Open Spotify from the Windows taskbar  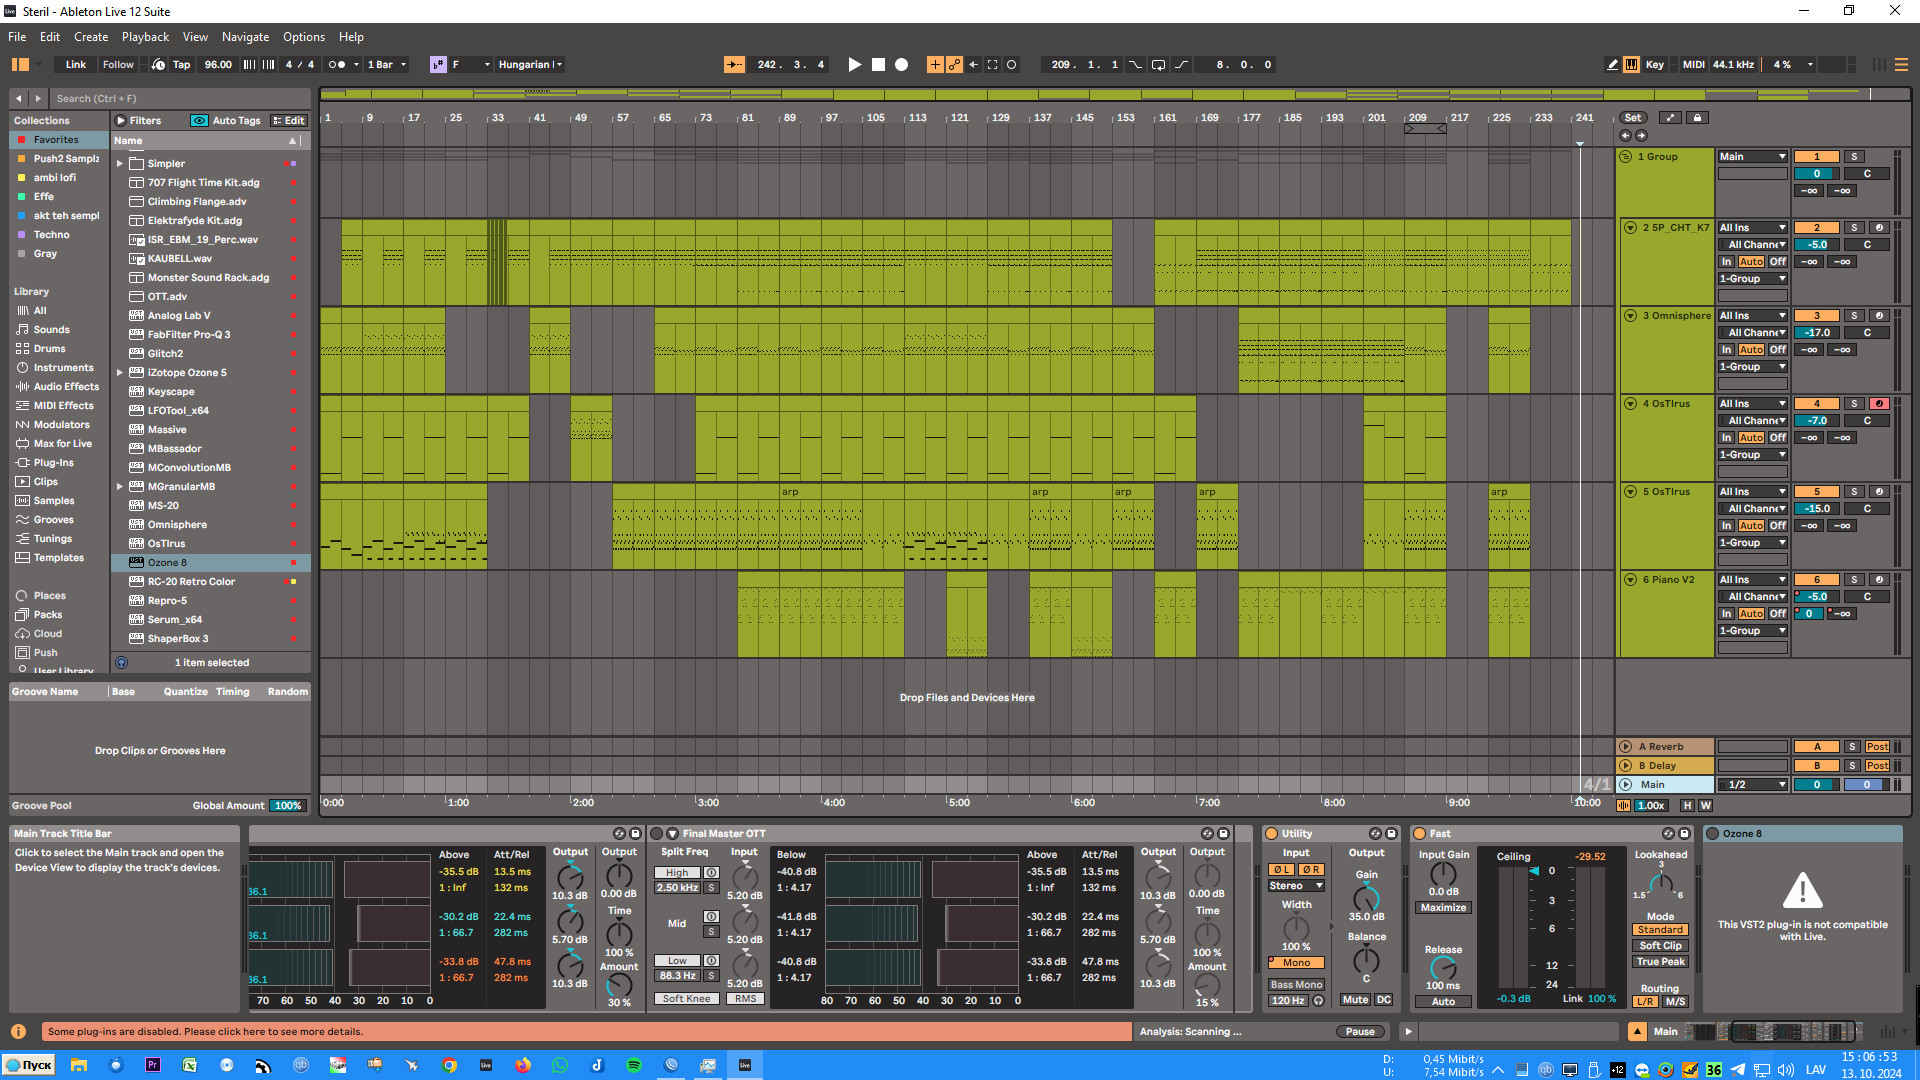634,1065
